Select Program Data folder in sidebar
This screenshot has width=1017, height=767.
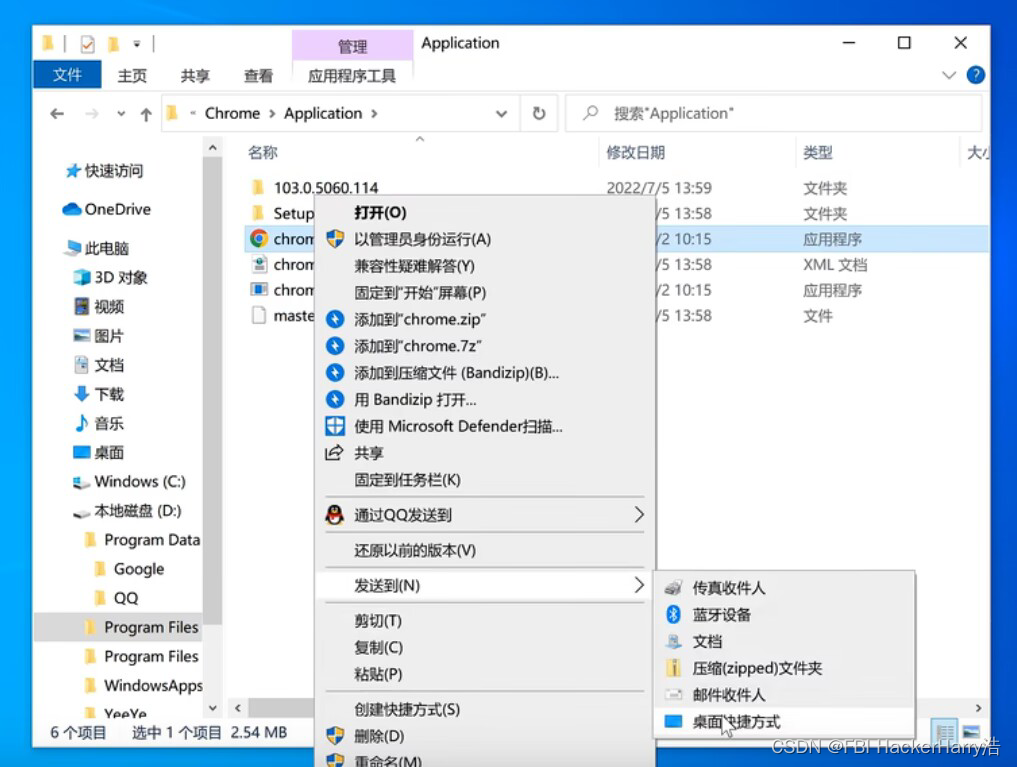(x=142, y=539)
